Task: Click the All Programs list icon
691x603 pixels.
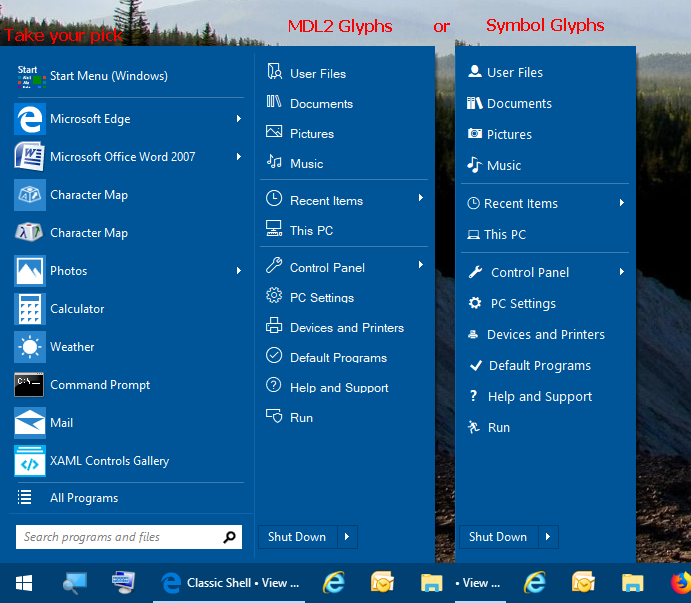Action: tap(24, 497)
